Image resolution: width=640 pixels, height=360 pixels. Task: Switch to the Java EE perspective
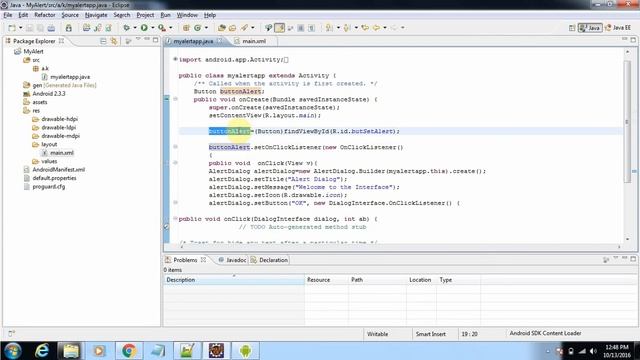(618, 28)
